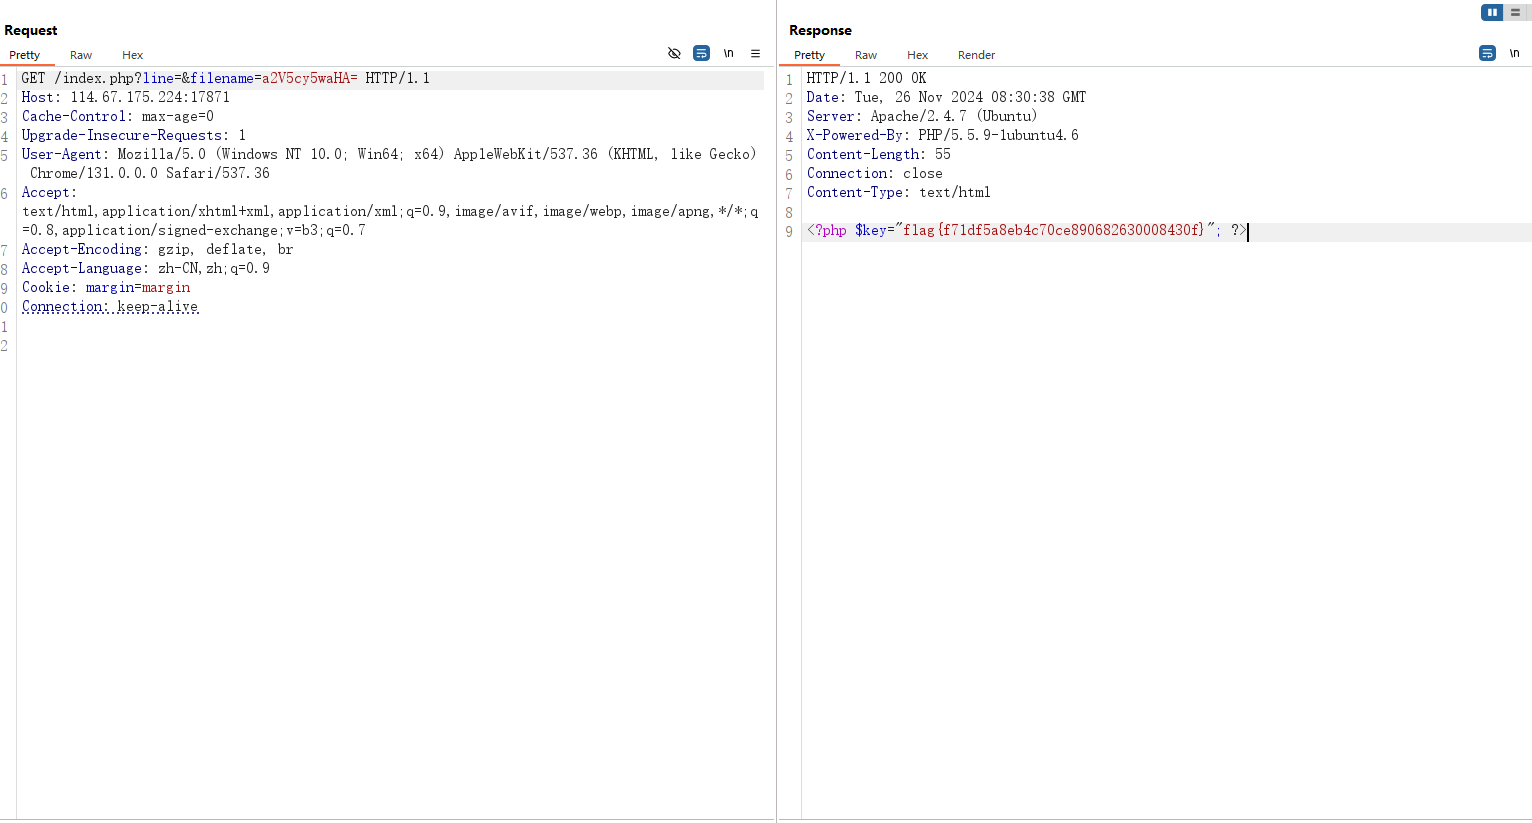Click the Cookie margin value in request
The height and width of the screenshot is (823, 1532).
[165, 287]
